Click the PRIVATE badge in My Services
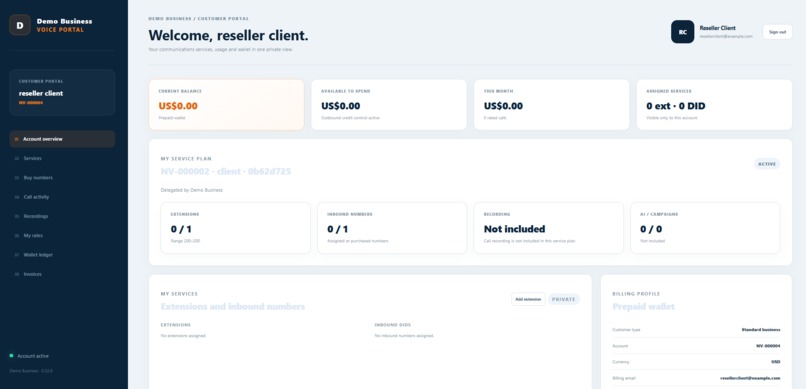Viewport: 806px width, 389px height. point(564,299)
